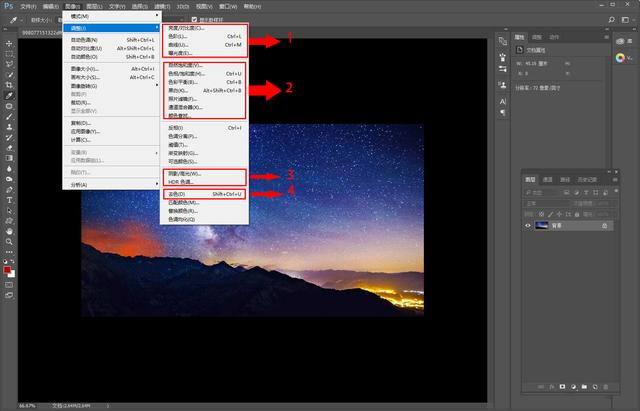The image size is (640, 411).
Task: Click the red foreground color swatch
Action: (7, 270)
